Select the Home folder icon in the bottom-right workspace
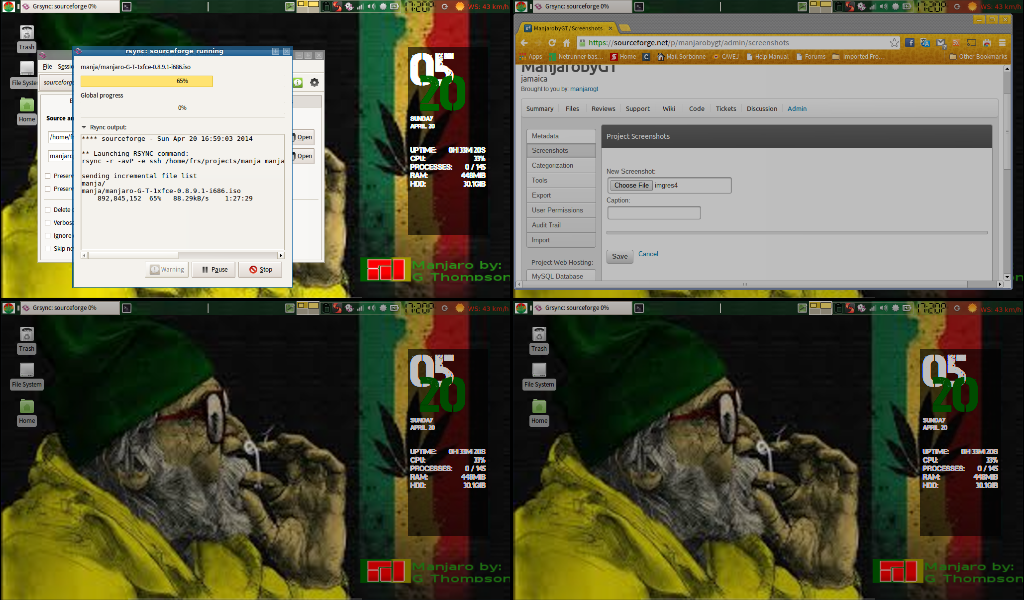Viewport: 1024px width, 600px height. (539, 412)
